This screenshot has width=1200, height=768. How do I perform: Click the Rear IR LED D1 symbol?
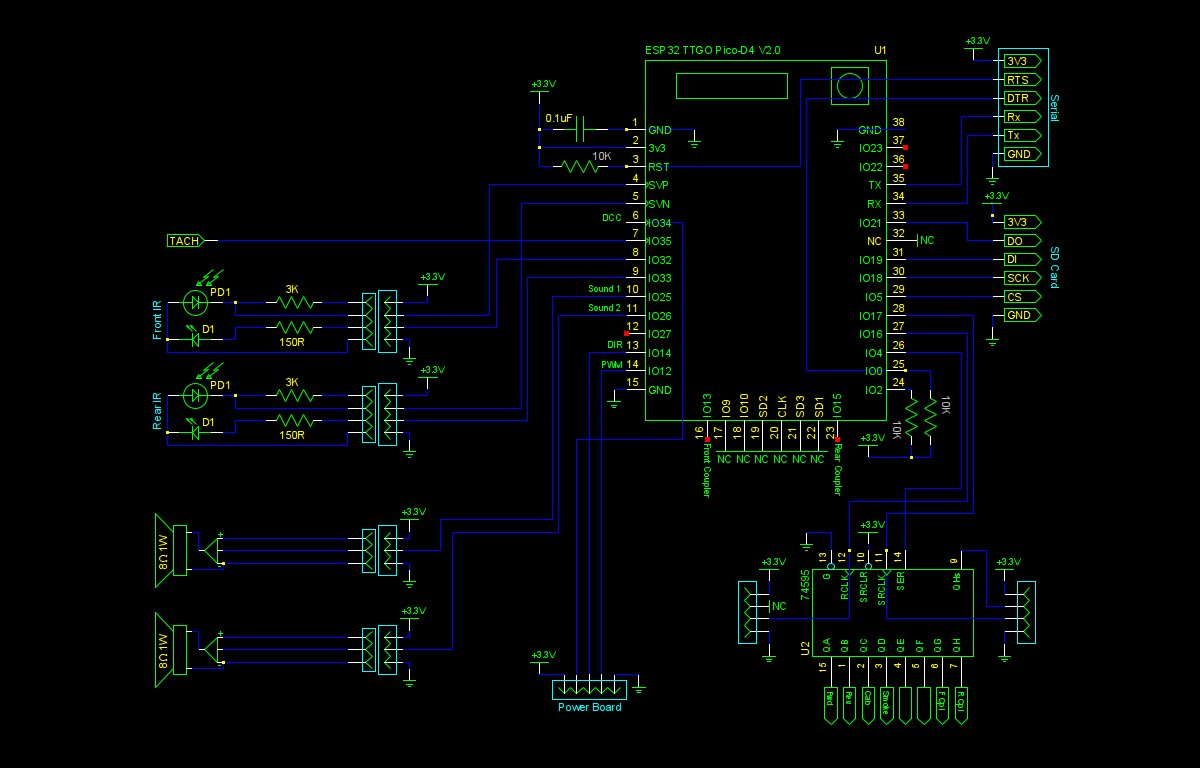click(x=196, y=433)
